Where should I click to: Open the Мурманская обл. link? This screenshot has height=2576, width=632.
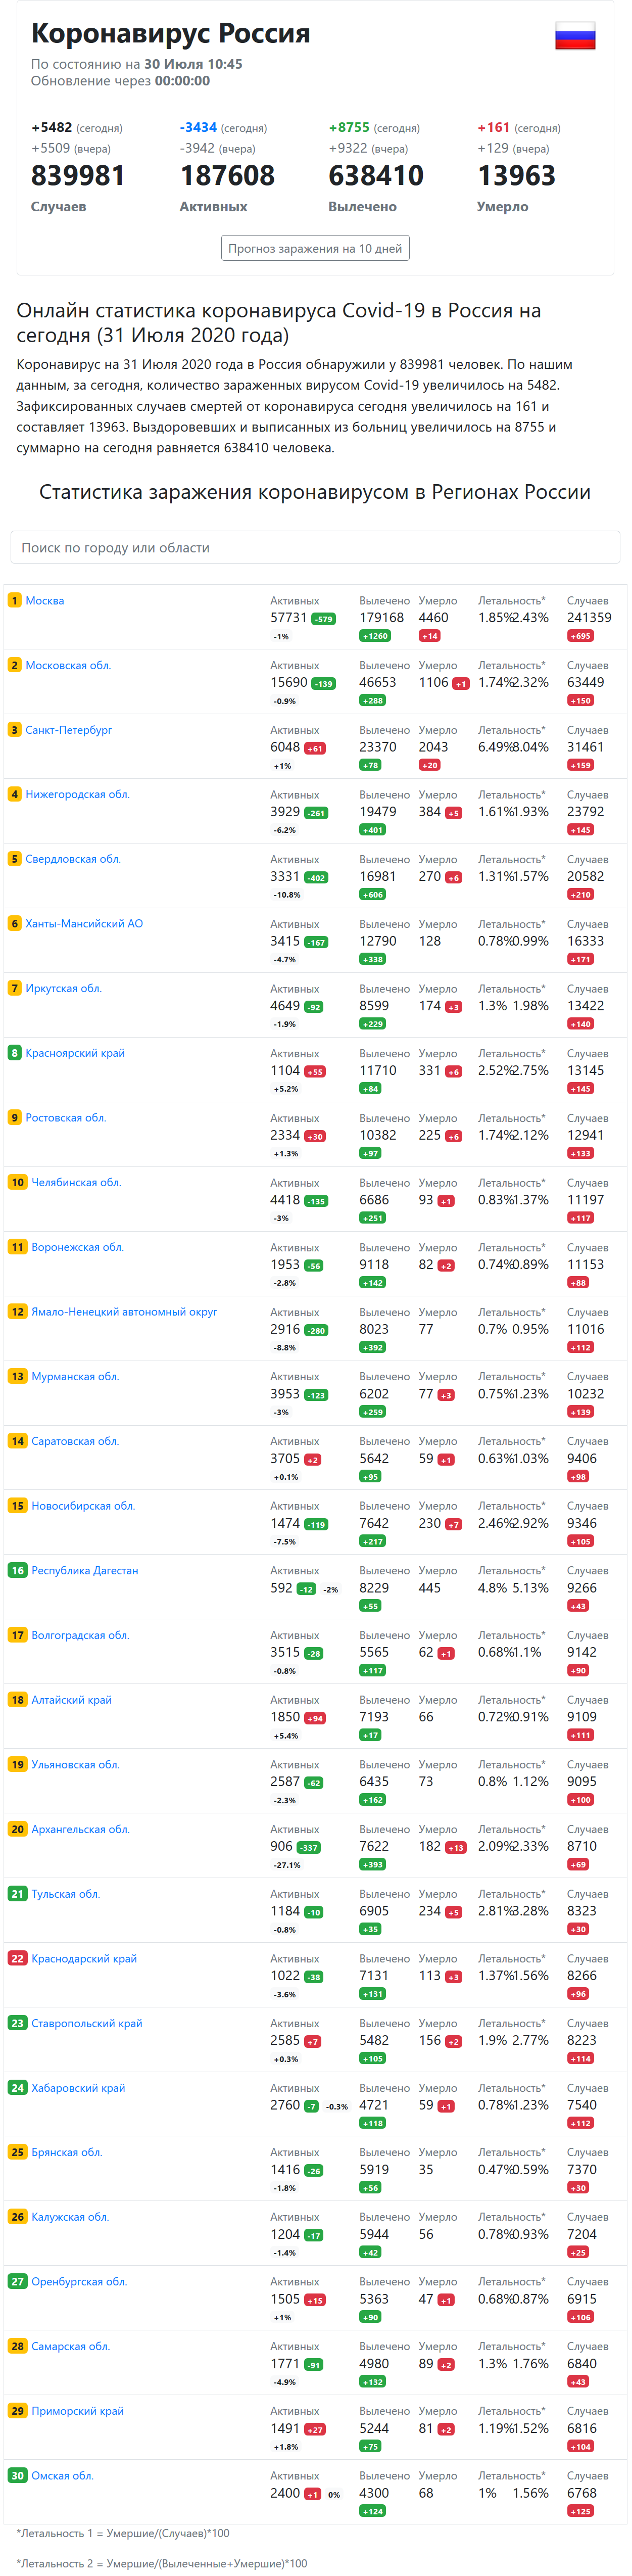(75, 1376)
